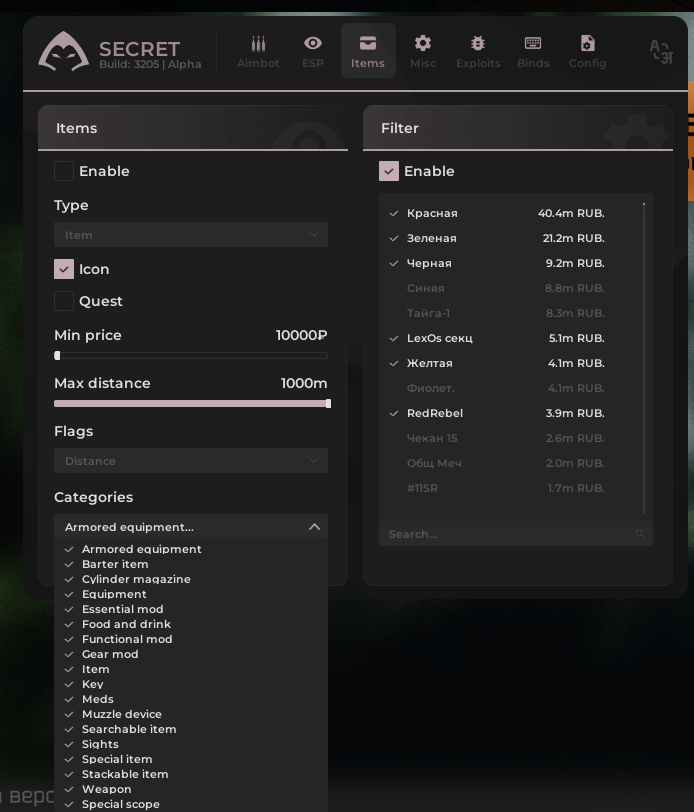
Task: Toggle the Muzzle device category
Action: pos(191,714)
